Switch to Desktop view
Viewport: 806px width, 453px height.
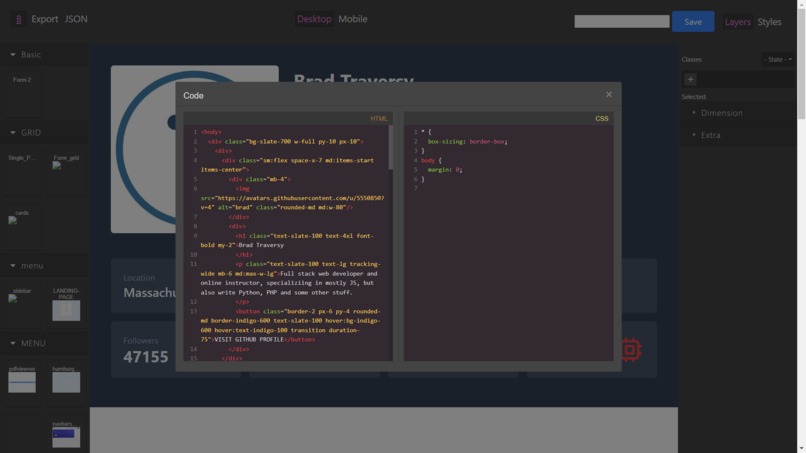[314, 19]
